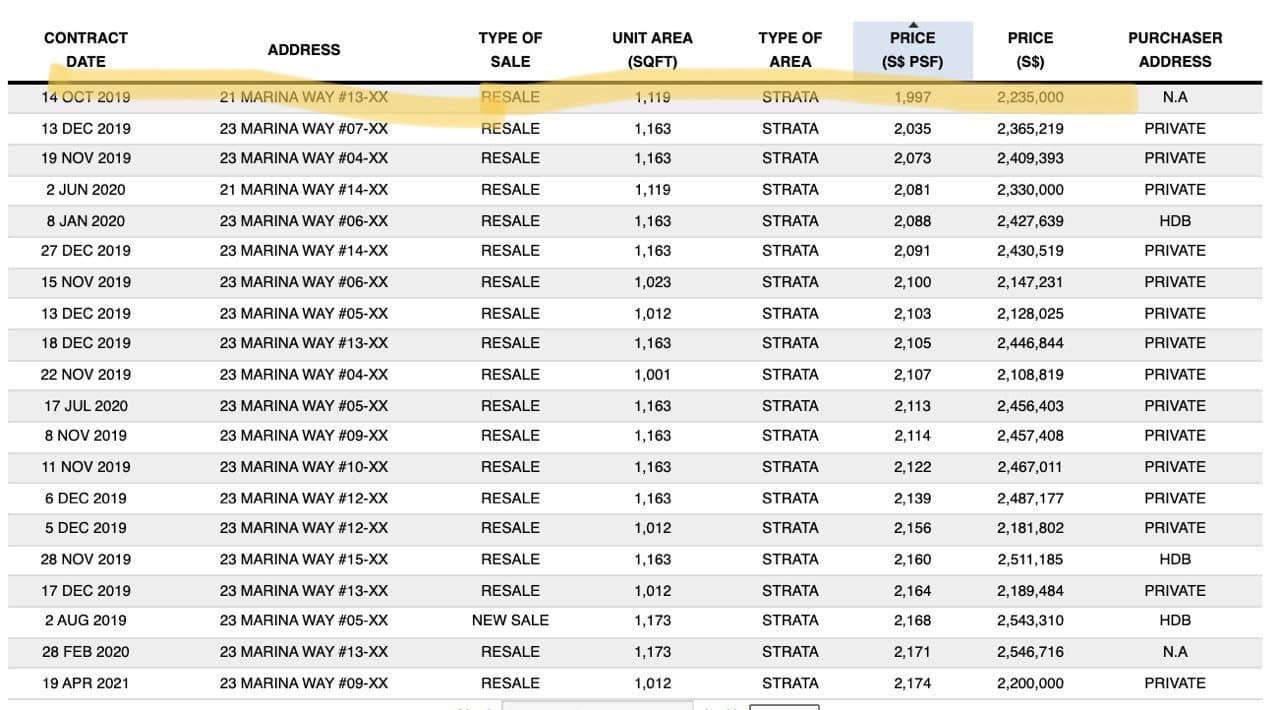Viewport: 1280px width, 710px height.
Task: Click the ascending sort arrow above Price PSF
Action: coord(912,25)
